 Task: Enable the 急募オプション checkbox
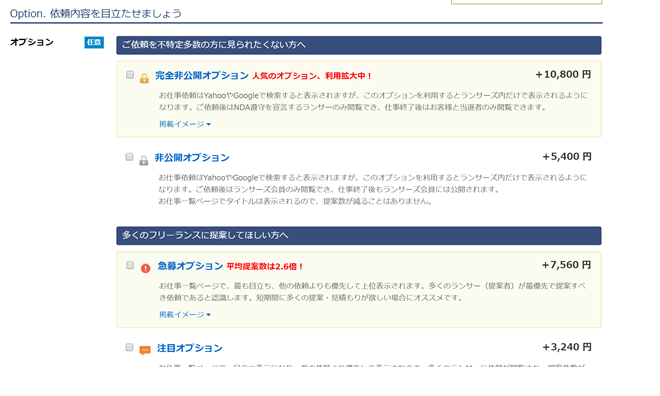[x=130, y=265]
